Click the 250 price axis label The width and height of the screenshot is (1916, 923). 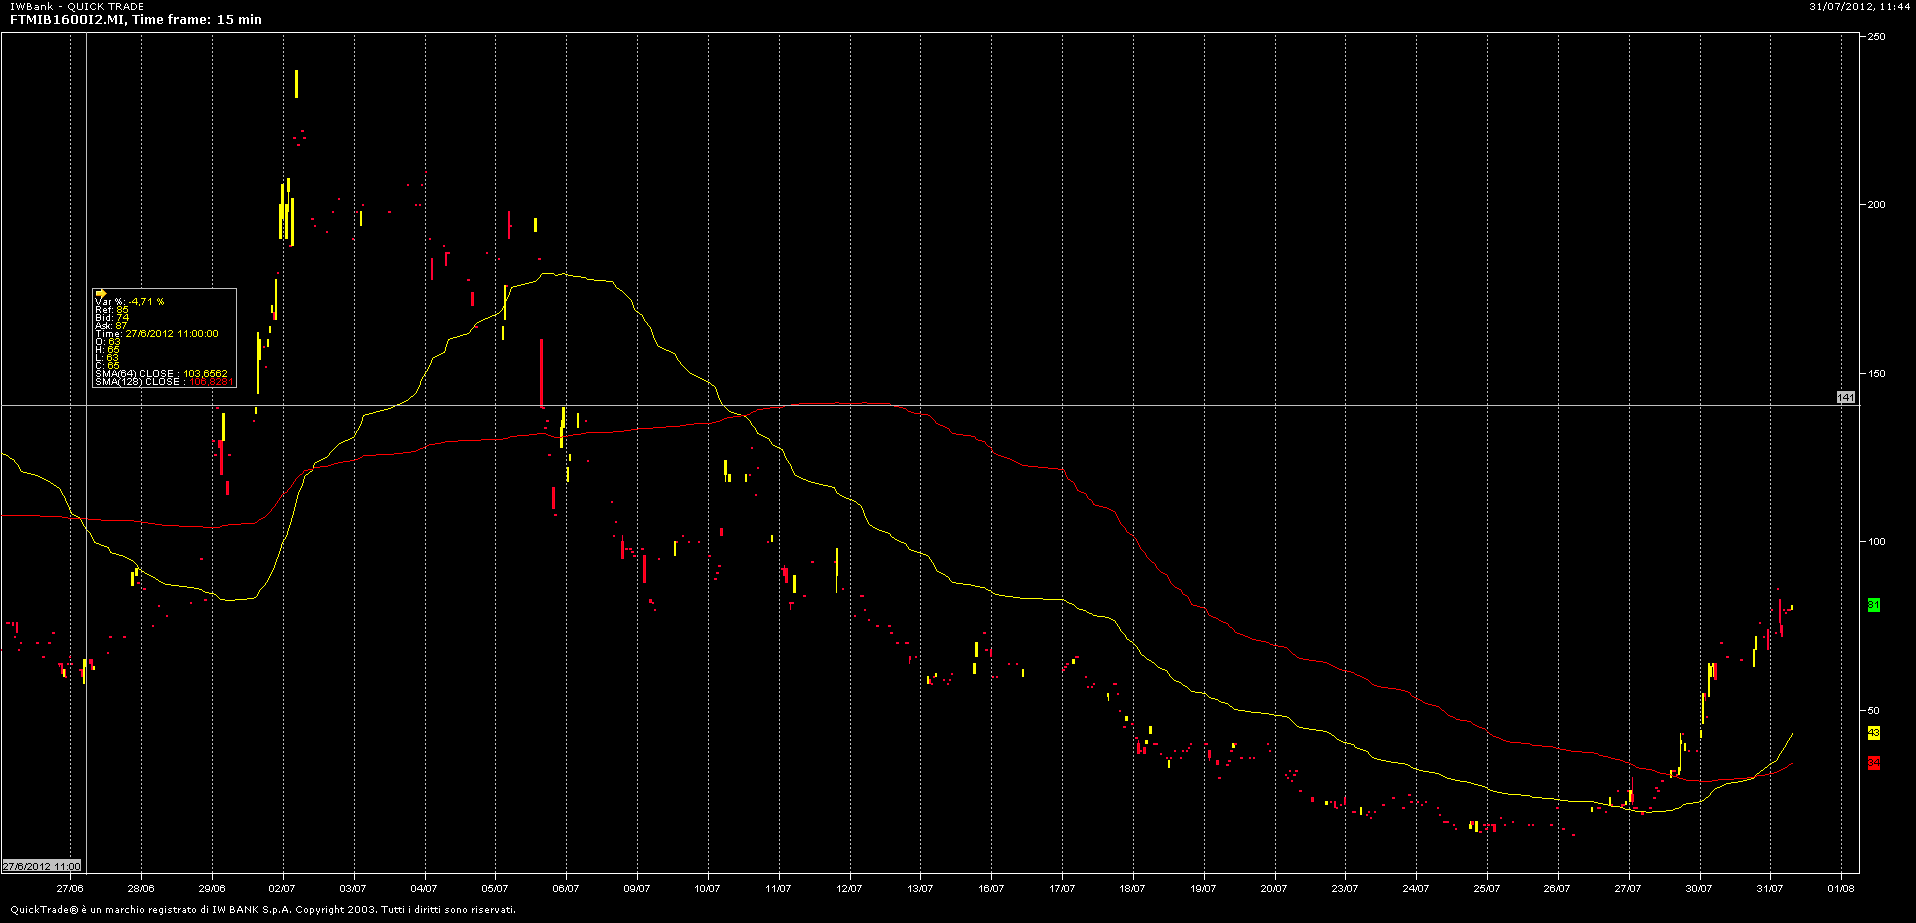[1877, 37]
